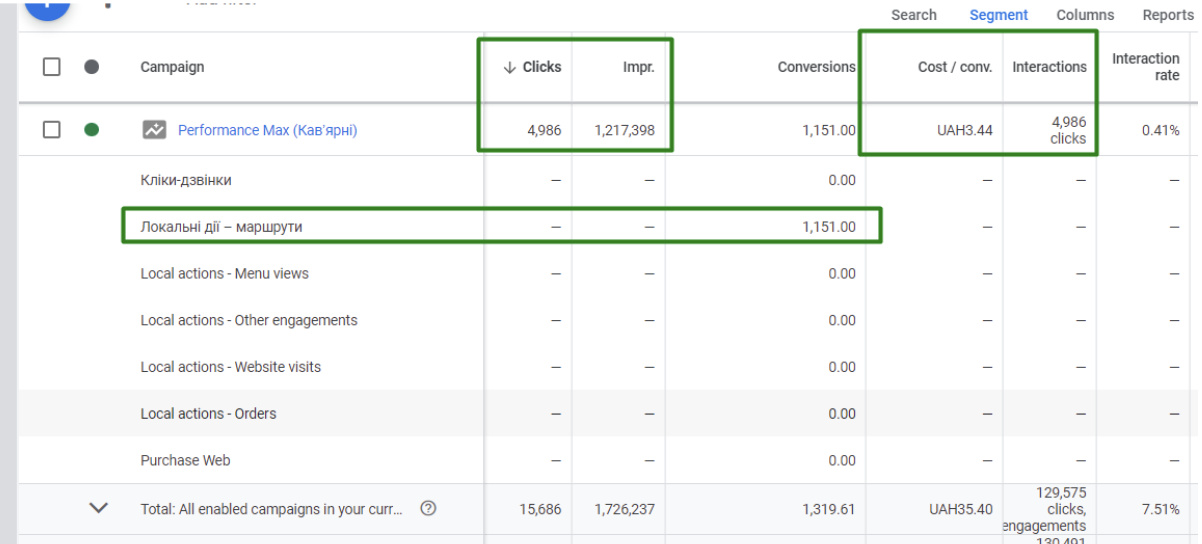The image size is (1202, 544).
Task: Open Performance Max (Кав'ярні) campaign link
Action: click(x=267, y=130)
